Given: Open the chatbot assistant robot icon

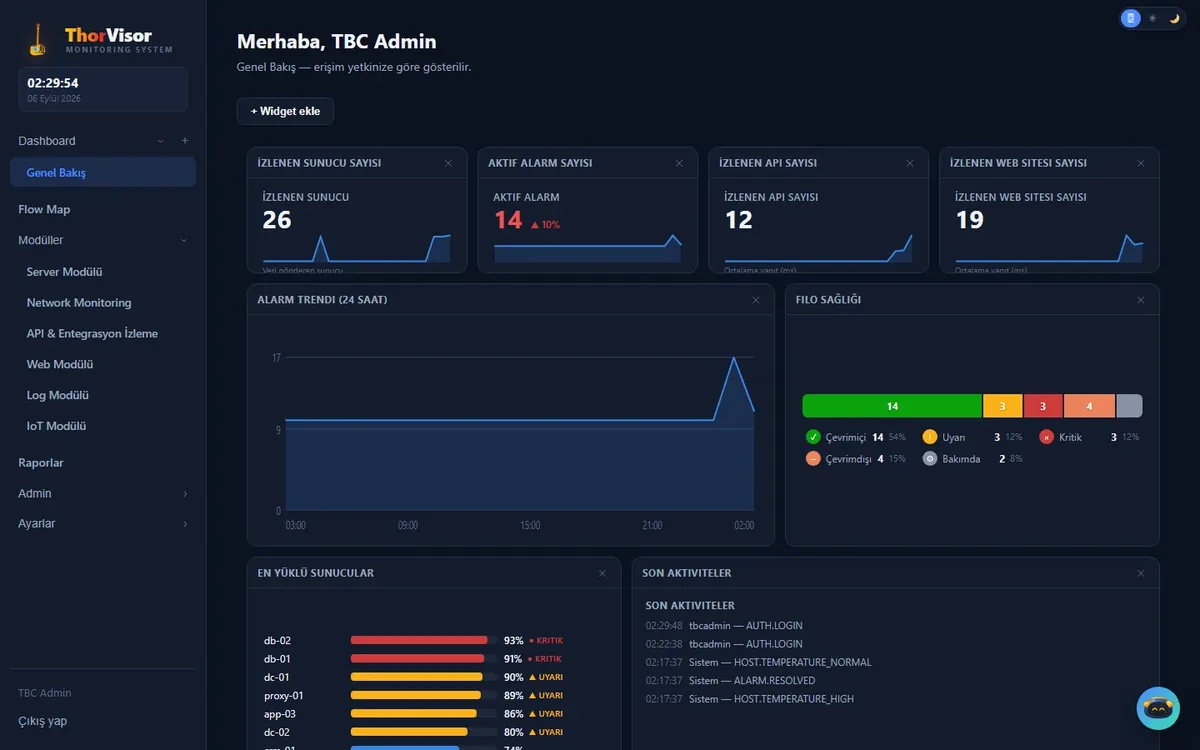Looking at the screenshot, I should (x=1158, y=708).
